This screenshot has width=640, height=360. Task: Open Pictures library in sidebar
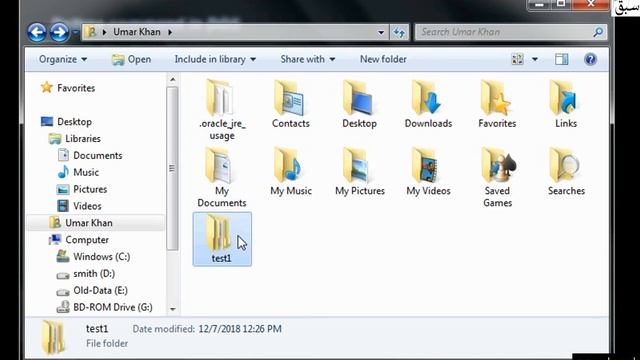(90, 190)
